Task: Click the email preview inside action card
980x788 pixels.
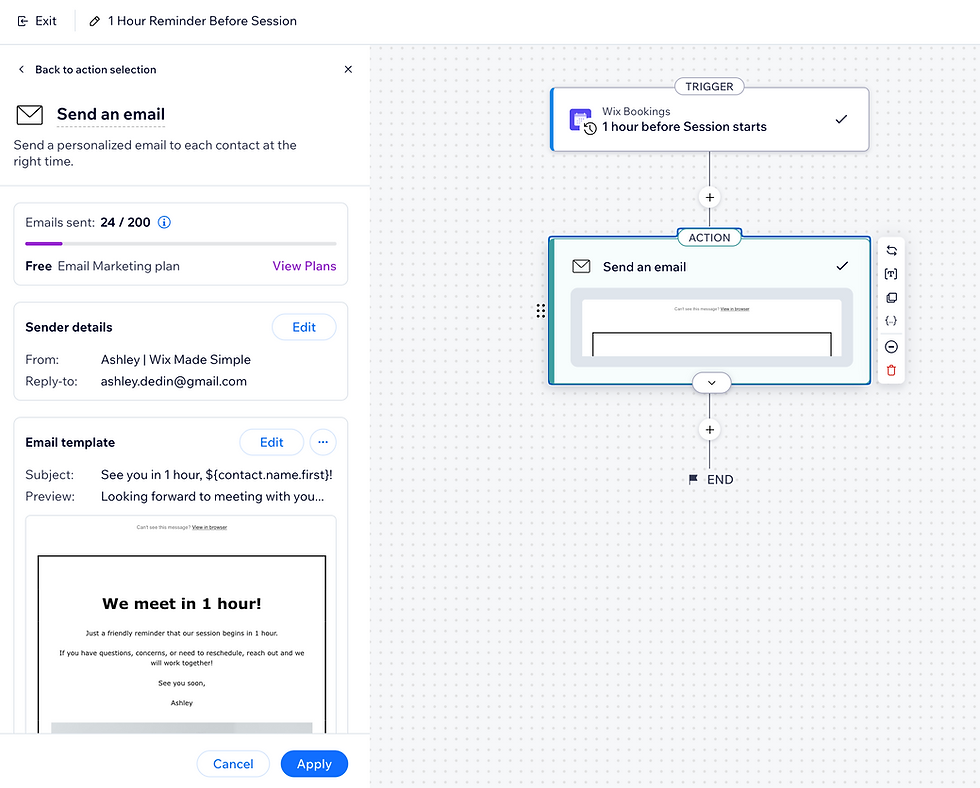Action: tap(711, 327)
